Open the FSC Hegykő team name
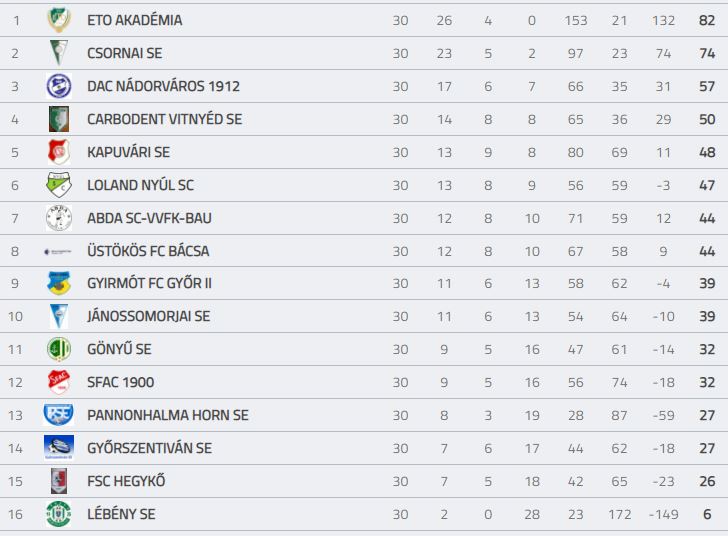The width and height of the screenshot is (728, 536). tap(126, 481)
